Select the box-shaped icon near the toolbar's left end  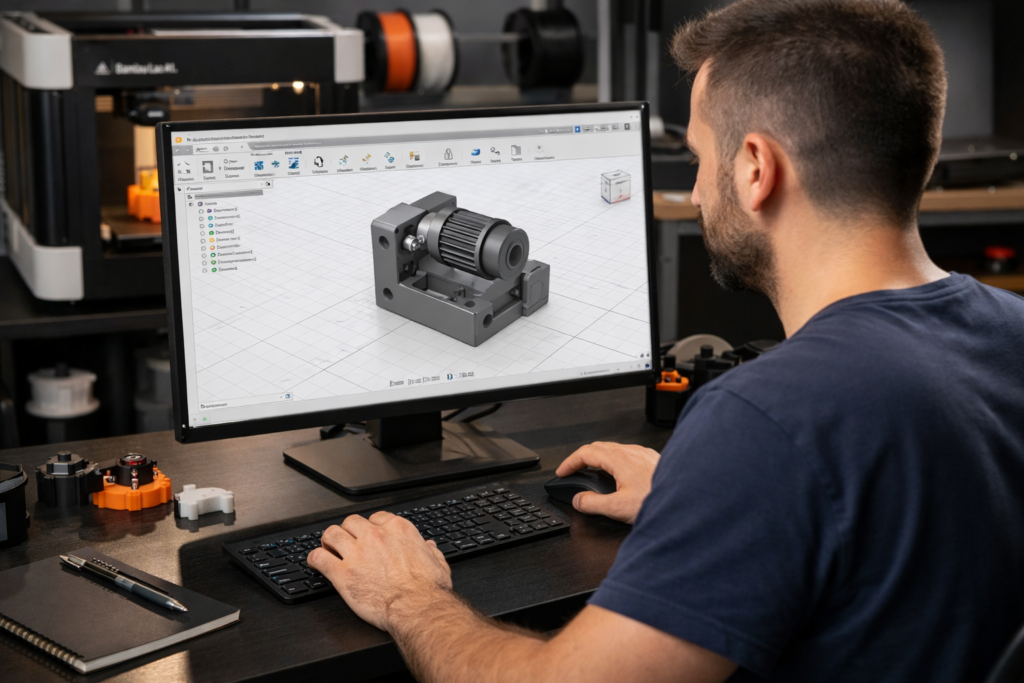208,167
